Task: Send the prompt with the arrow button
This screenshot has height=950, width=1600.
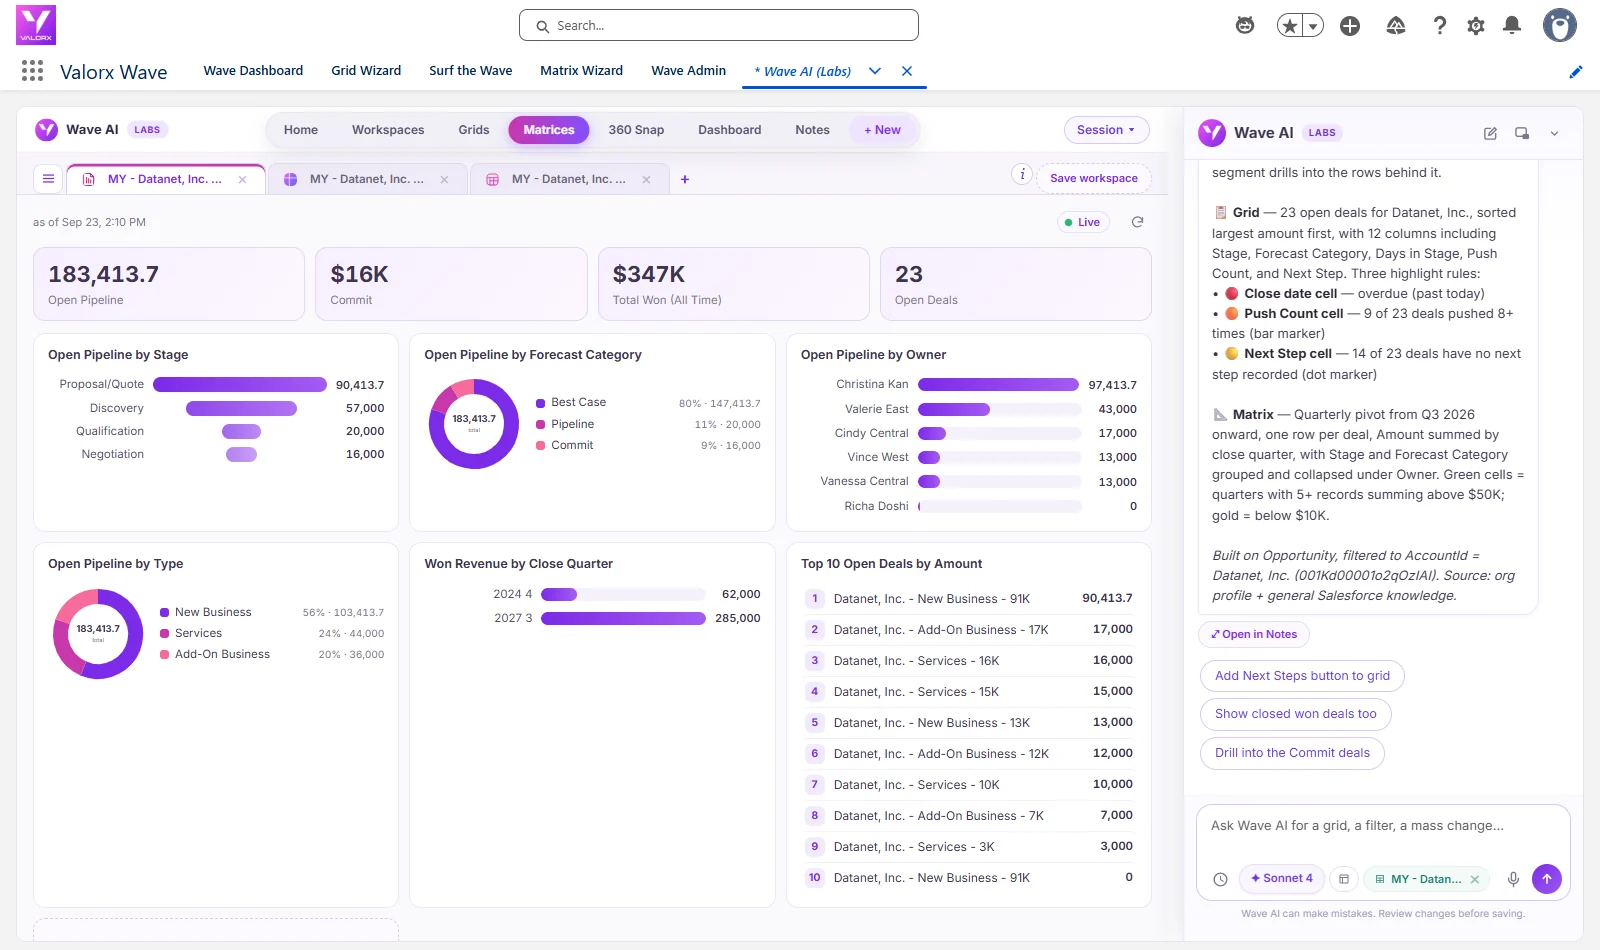Action: pos(1547,879)
